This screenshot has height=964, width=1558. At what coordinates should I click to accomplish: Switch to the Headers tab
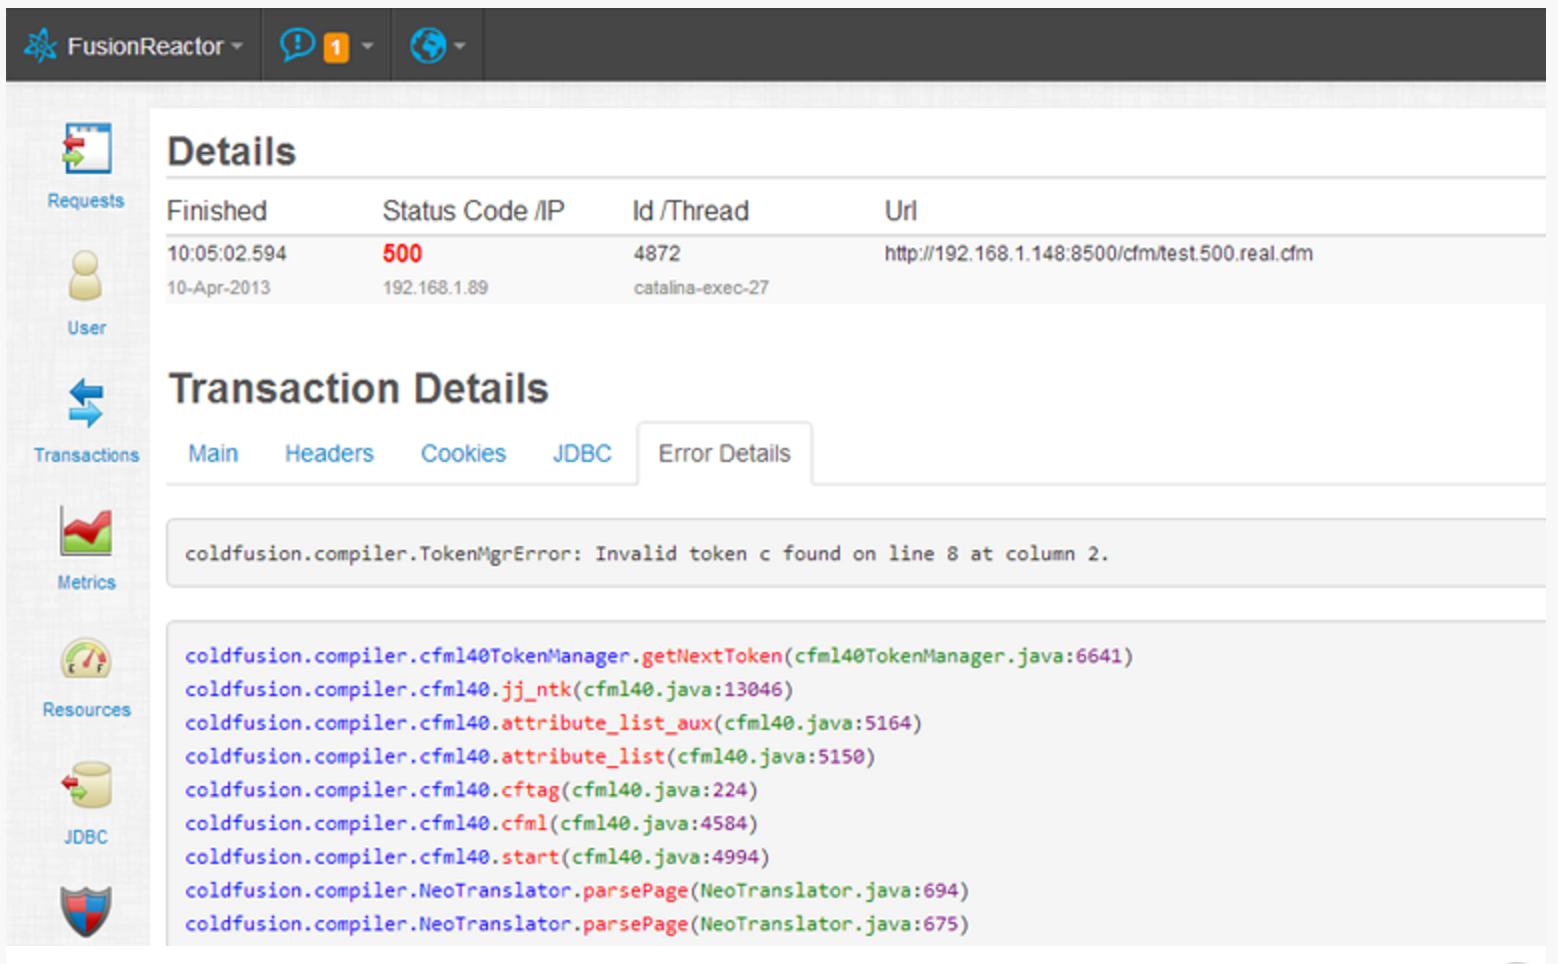[329, 454]
